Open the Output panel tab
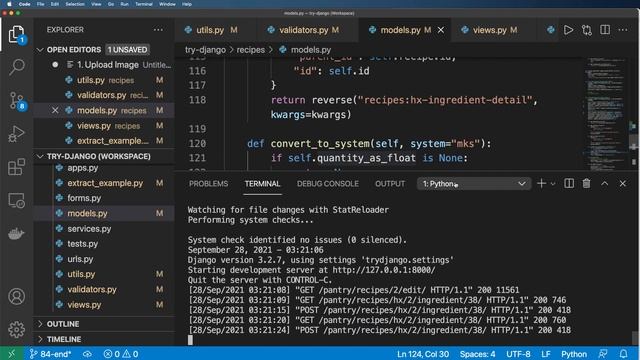 (x=390, y=184)
